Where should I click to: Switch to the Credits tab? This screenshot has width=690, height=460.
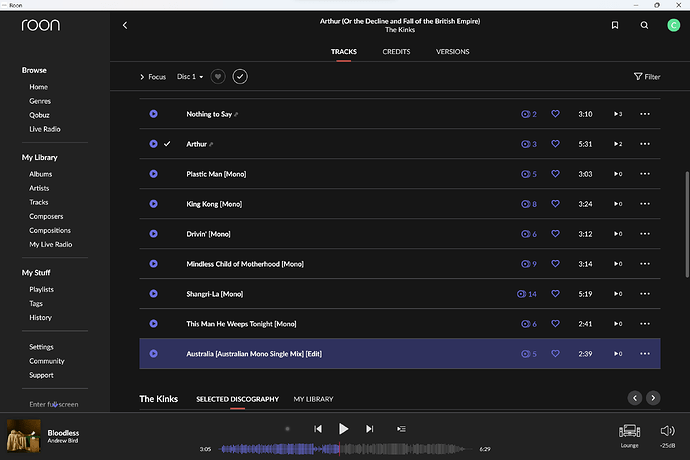(x=396, y=52)
